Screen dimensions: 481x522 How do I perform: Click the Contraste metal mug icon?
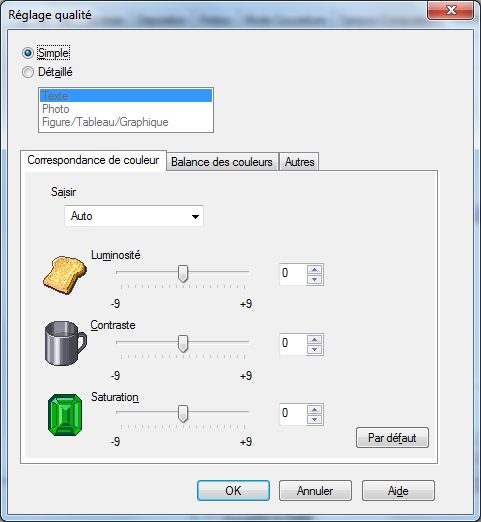pos(66,343)
